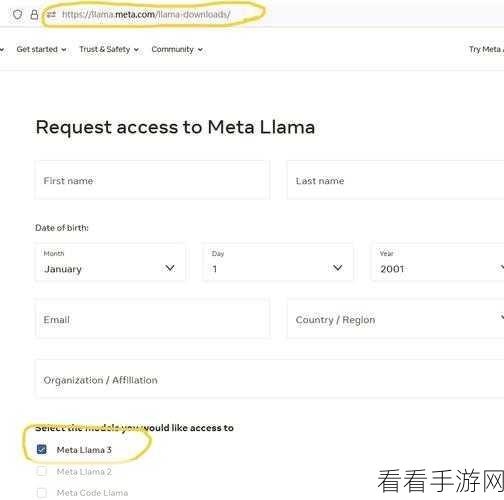
Task: Click the Request access to Meta Llama heading
Action: tap(175, 127)
